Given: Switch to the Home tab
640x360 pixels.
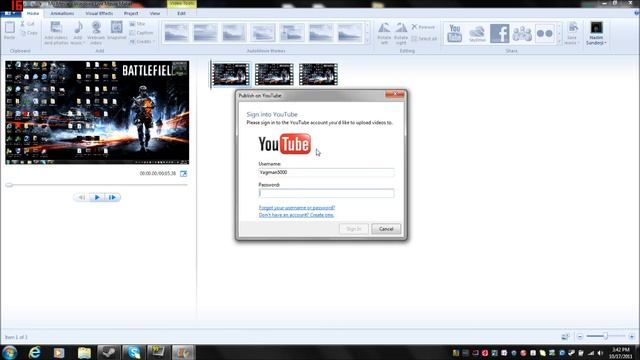Looking at the screenshot, I should (x=33, y=13).
